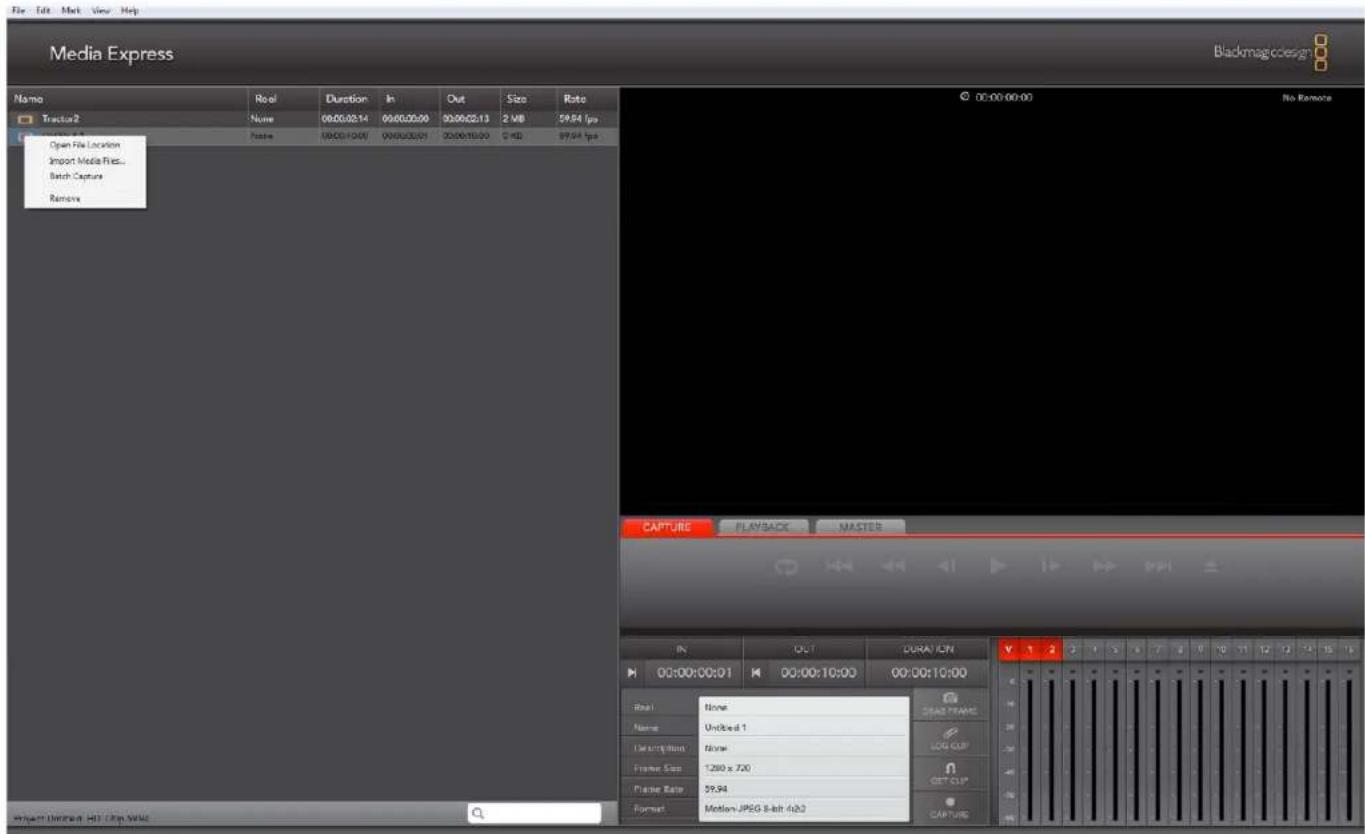
Task: Click Tractor2 rate 59.94 fps
Action: tap(579, 118)
